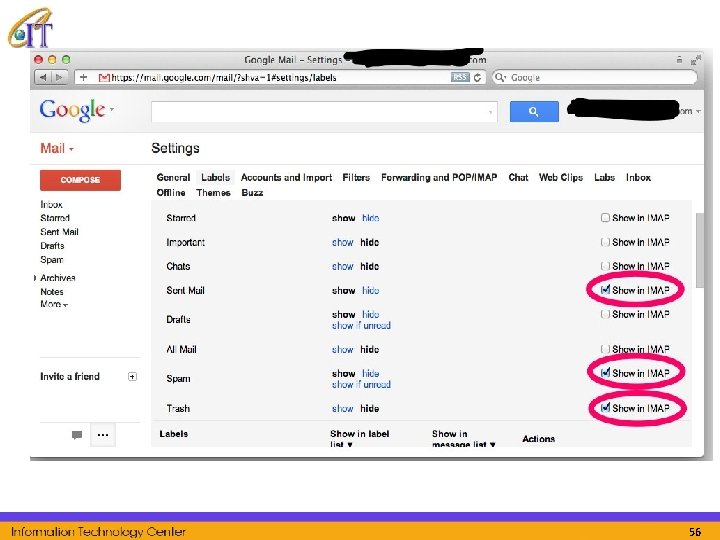
Task: Open the Web Clips tab
Action: point(561,178)
